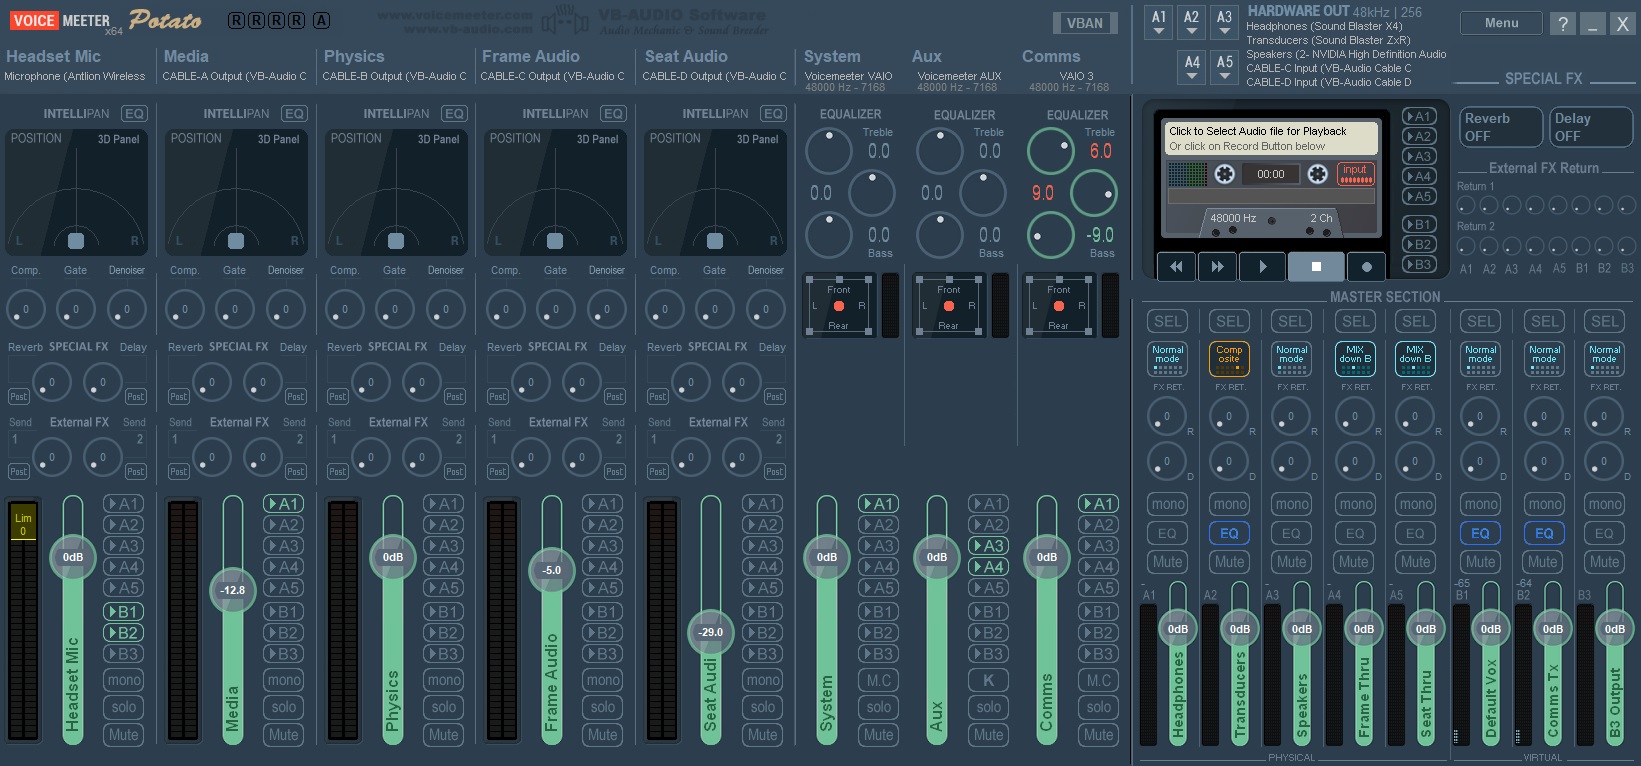Open the help question mark button
The width and height of the screenshot is (1641, 766).
[x=1562, y=24]
